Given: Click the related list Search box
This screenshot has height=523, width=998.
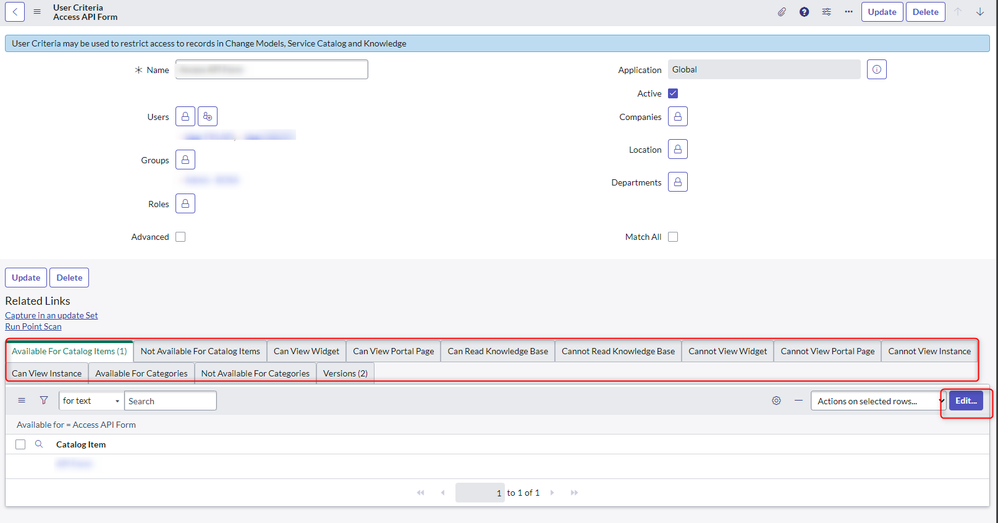Looking at the screenshot, I should 171,401.
